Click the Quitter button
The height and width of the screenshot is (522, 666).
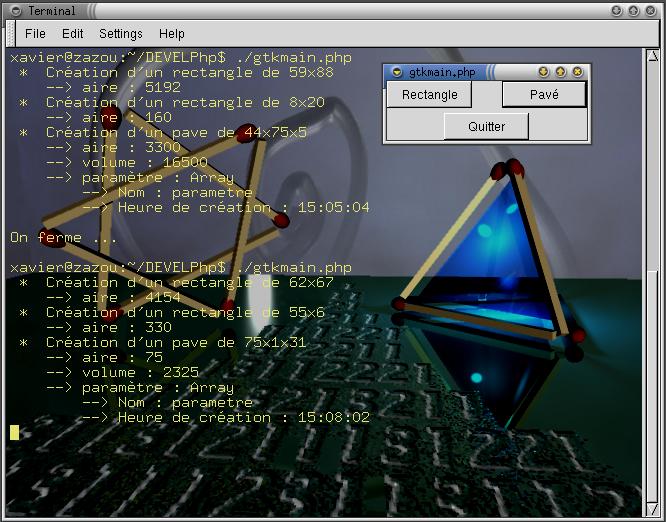point(486,126)
